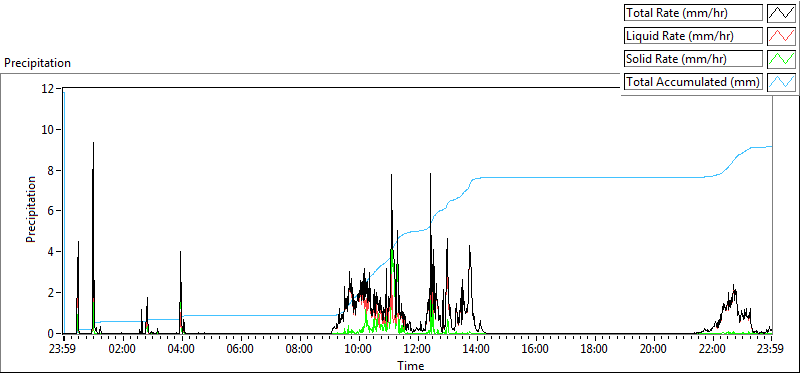Click the tallest rate spike near 01:00
Screen dimensions: 800x373
93,238
